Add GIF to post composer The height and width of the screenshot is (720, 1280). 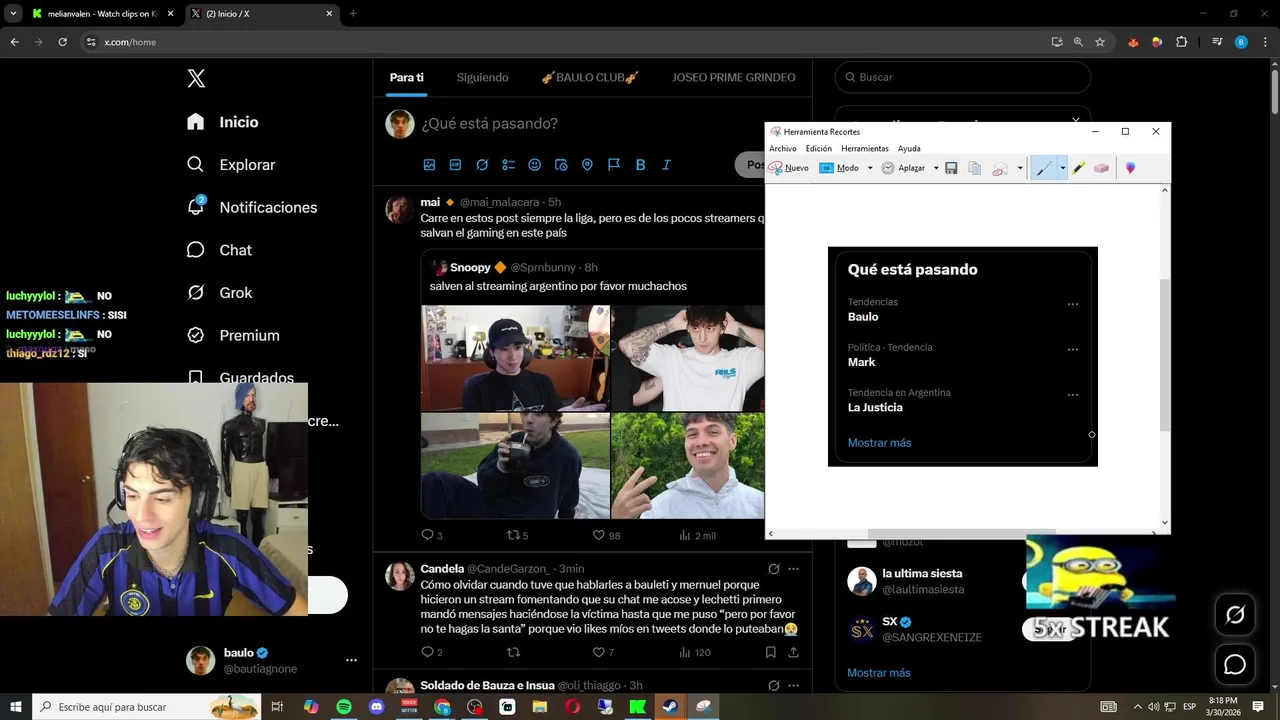tap(455, 165)
